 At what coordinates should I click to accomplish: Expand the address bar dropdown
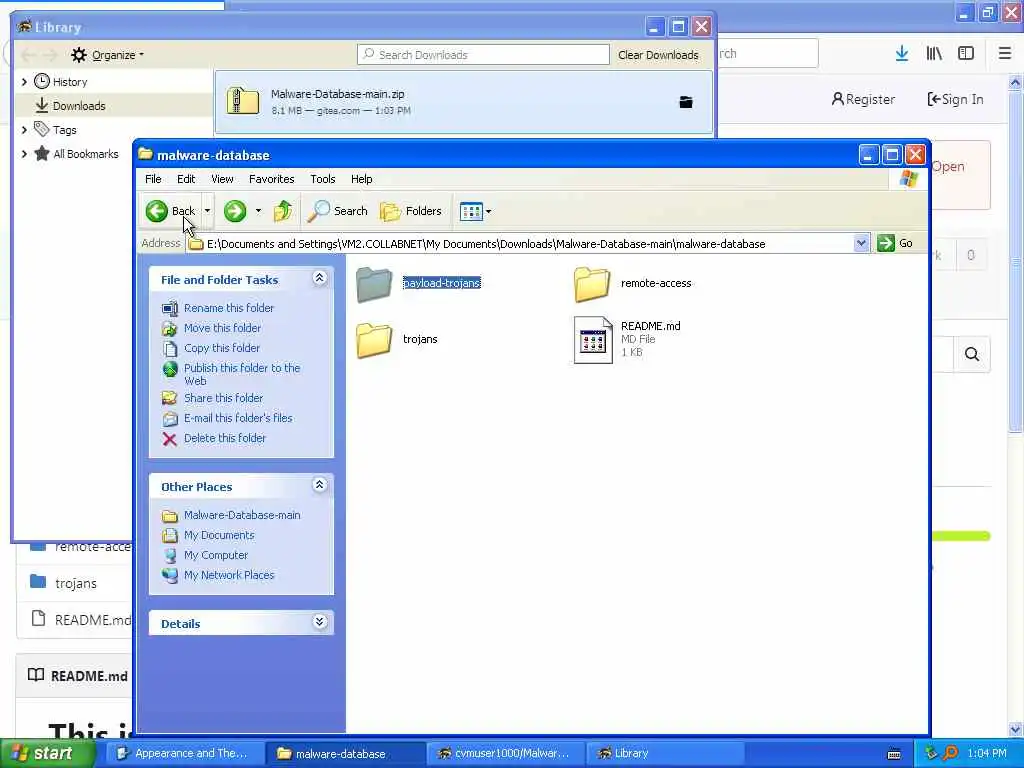coord(861,244)
